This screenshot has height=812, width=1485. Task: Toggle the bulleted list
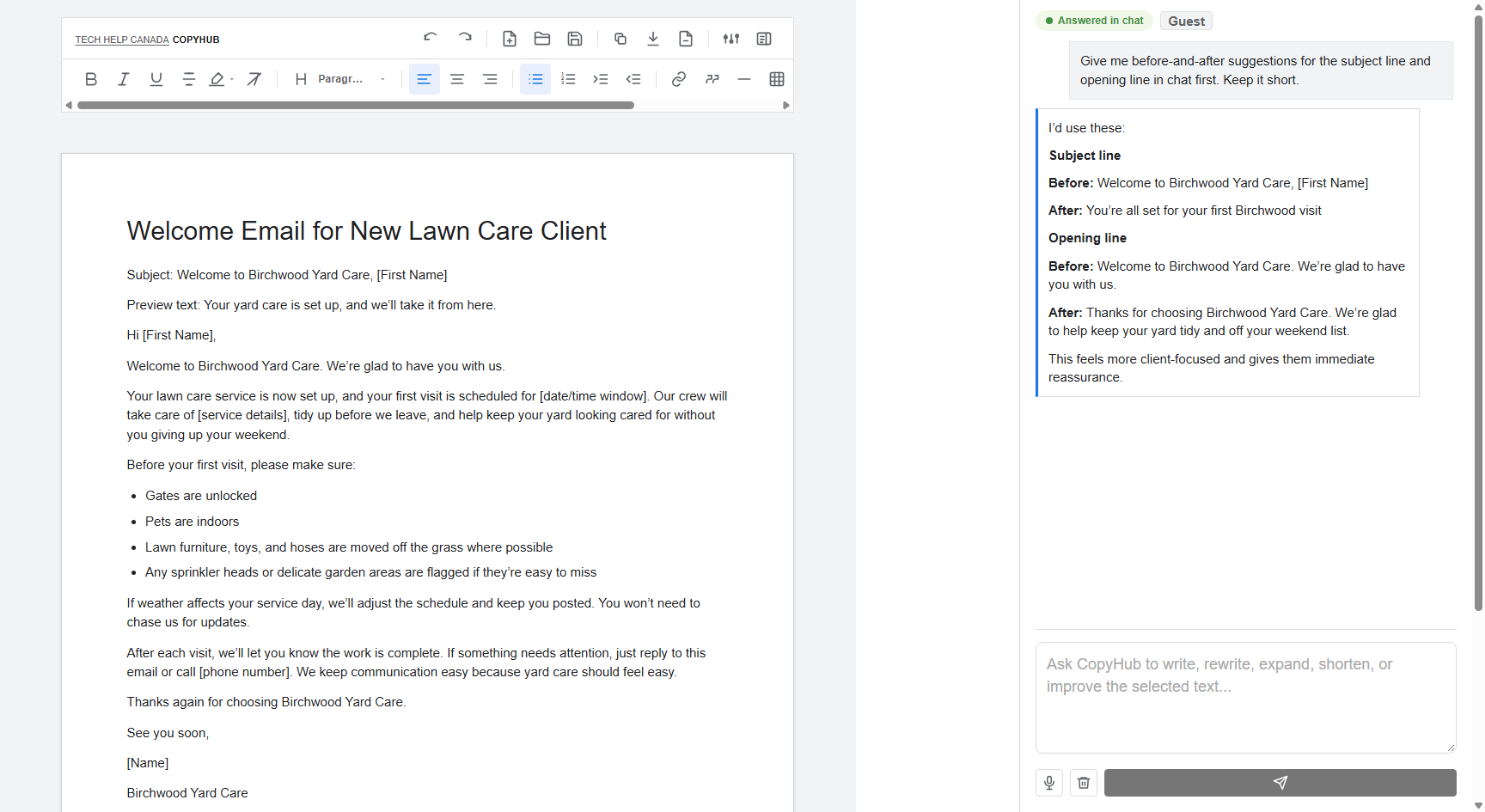click(x=535, y=79)
